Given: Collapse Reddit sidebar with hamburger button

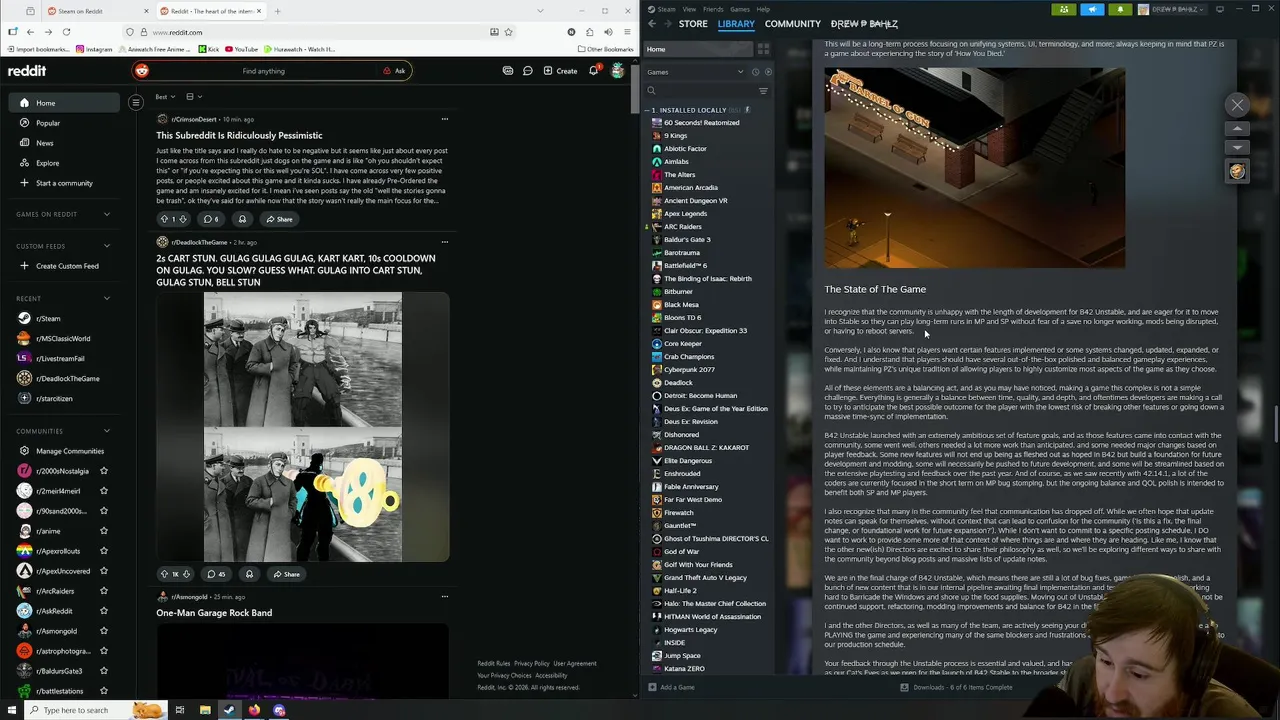Looking at the screenshot, I should click(136, 102).
